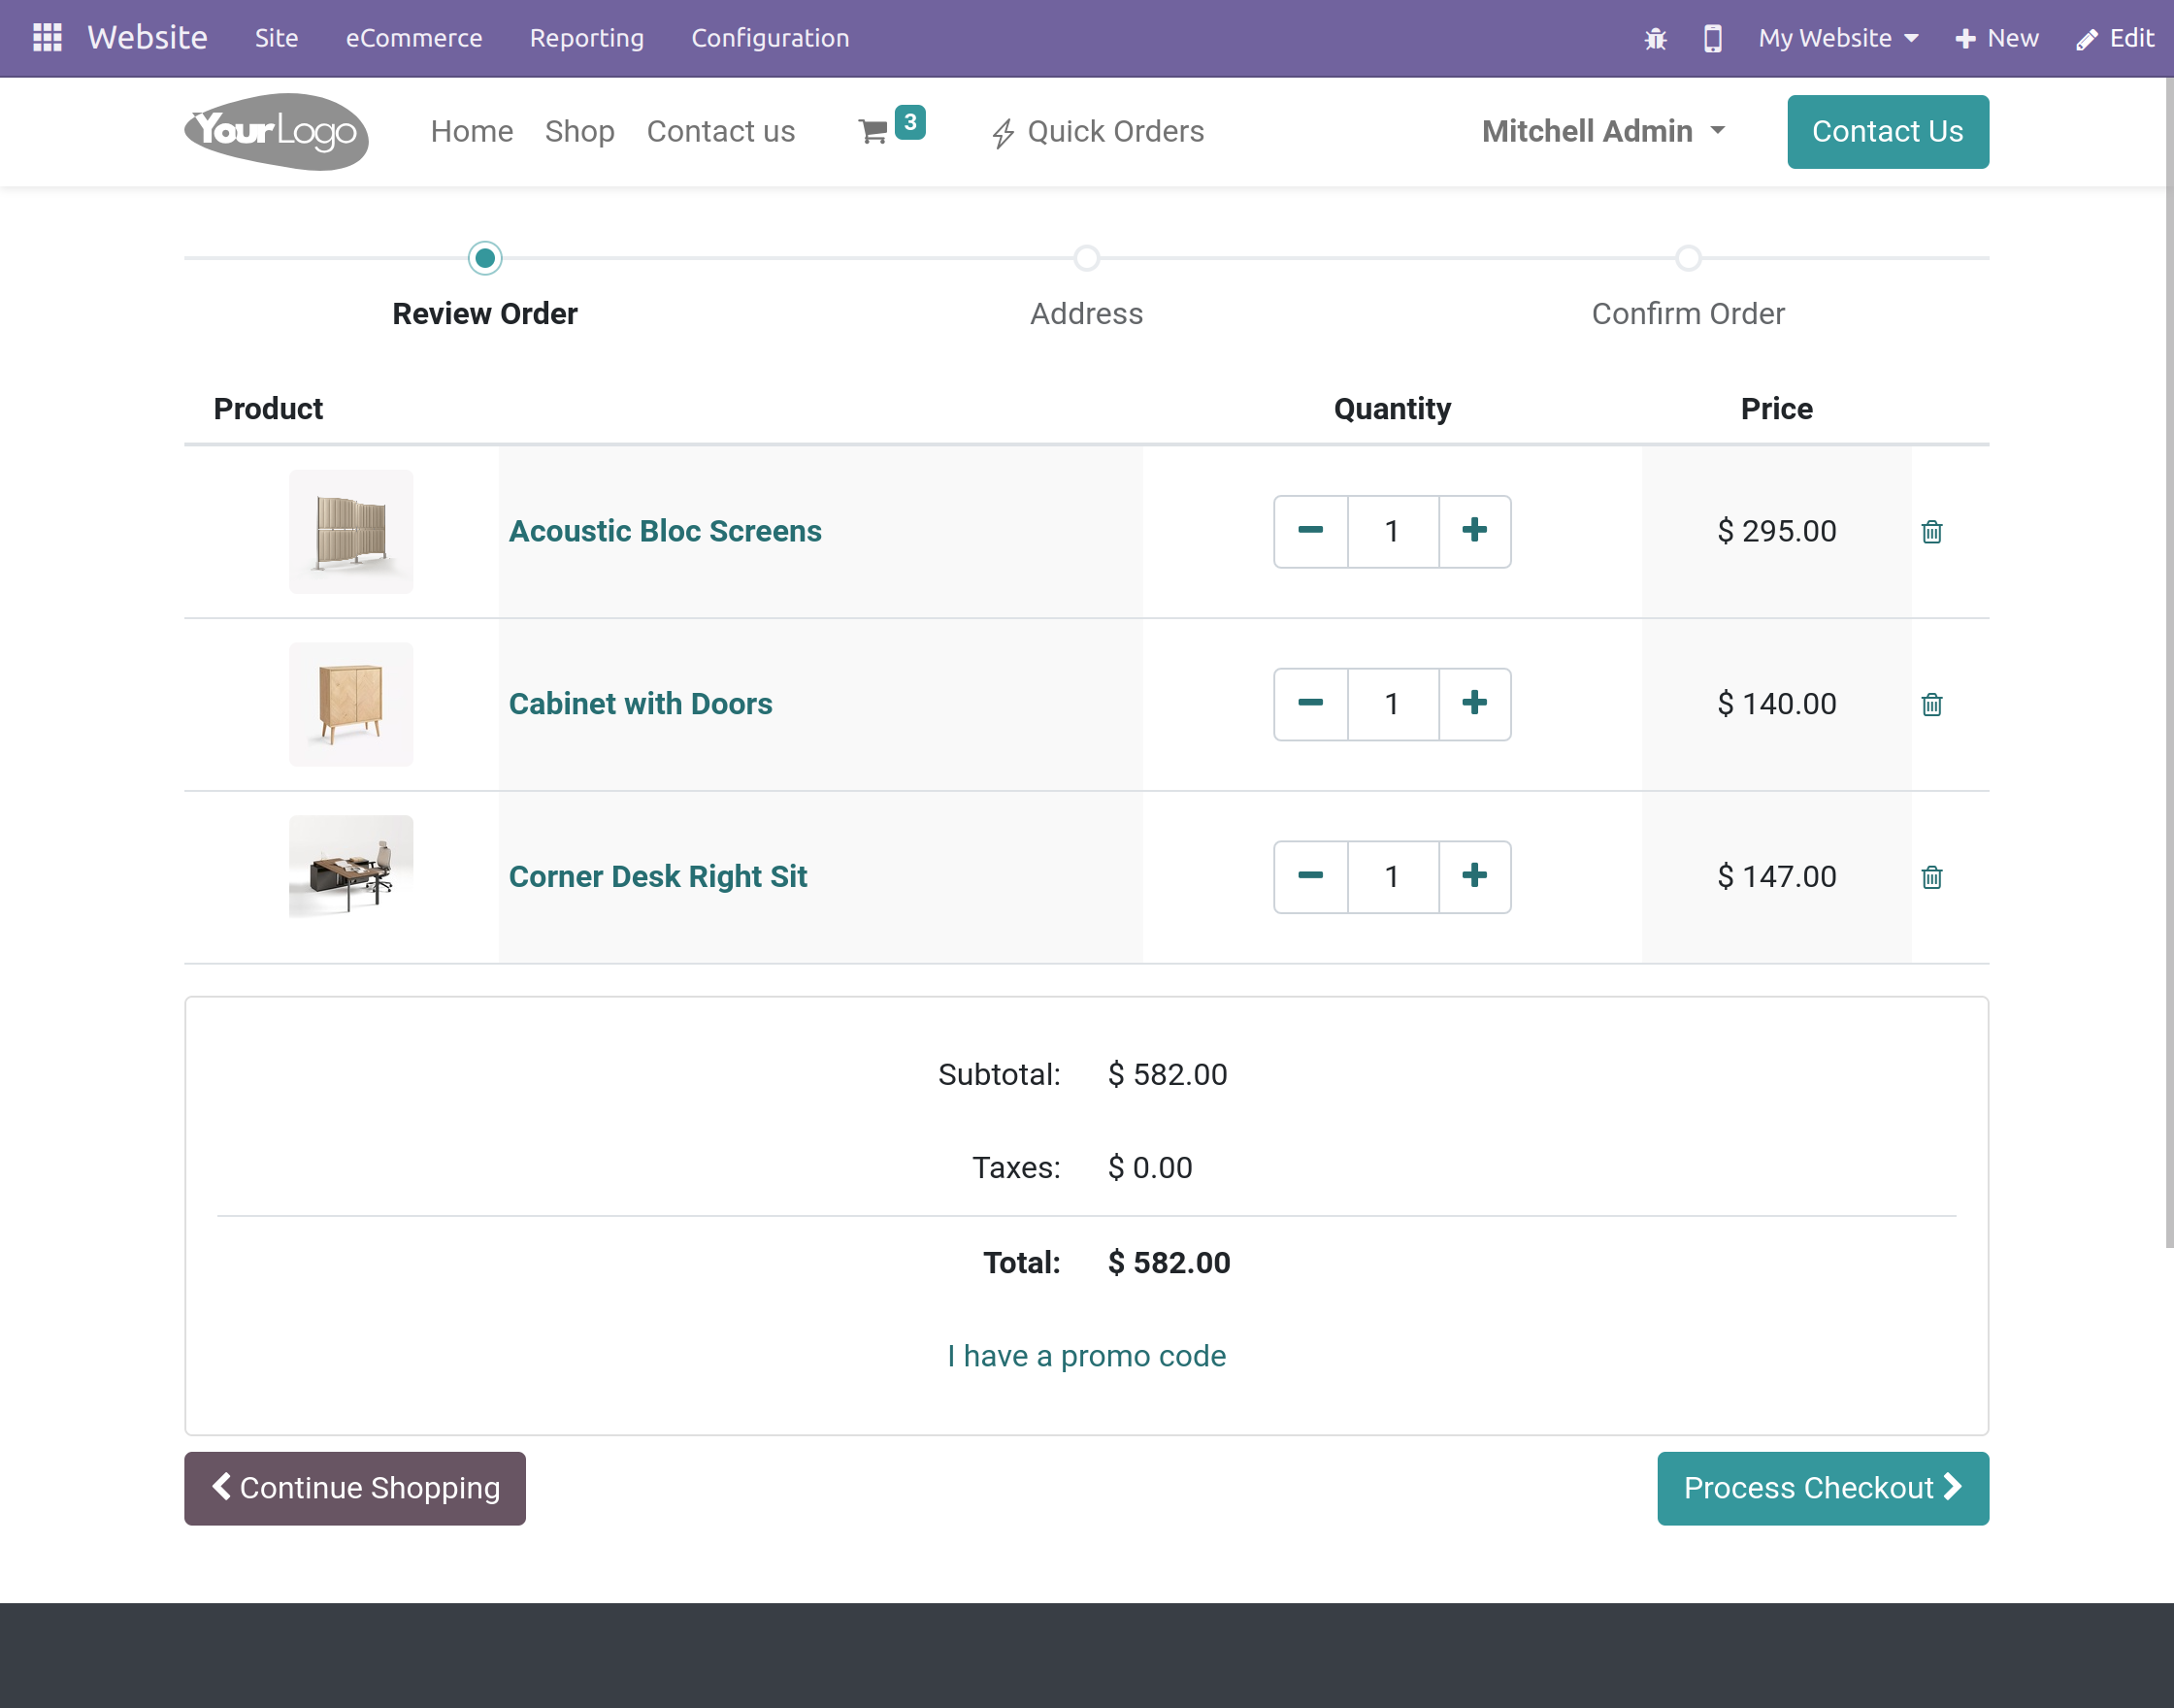
Task: Select the Address step circle
Action: click(x=1086, y=258)
